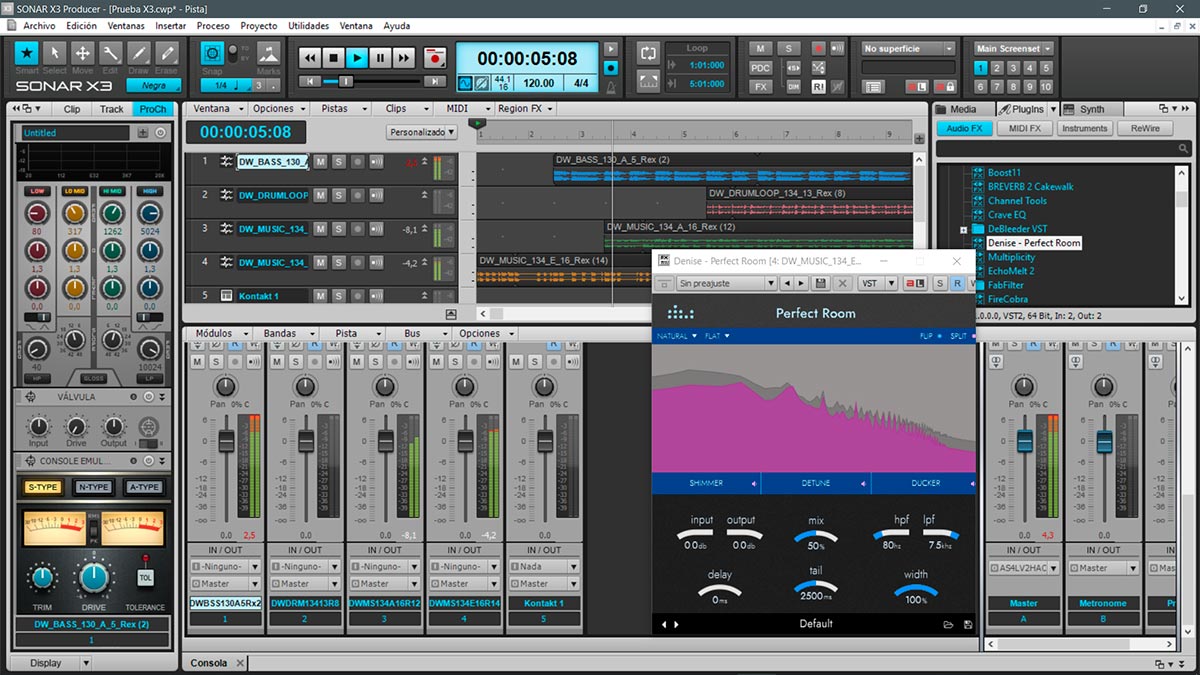
Task: Jump to project end button
Action: click(x=436, y=81)
